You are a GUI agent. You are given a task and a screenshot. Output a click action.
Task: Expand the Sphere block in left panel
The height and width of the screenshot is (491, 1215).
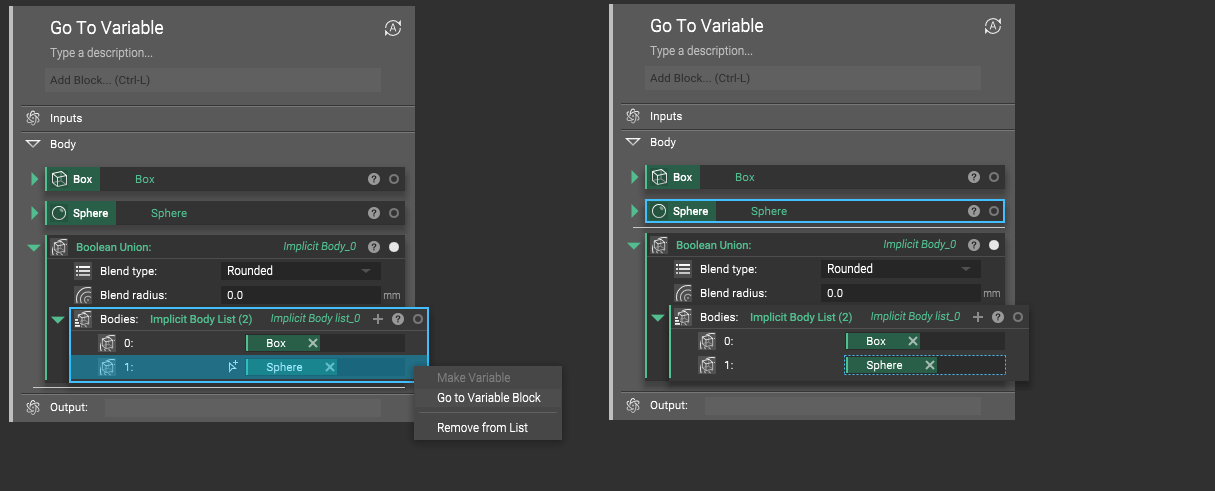pos(34,213)
